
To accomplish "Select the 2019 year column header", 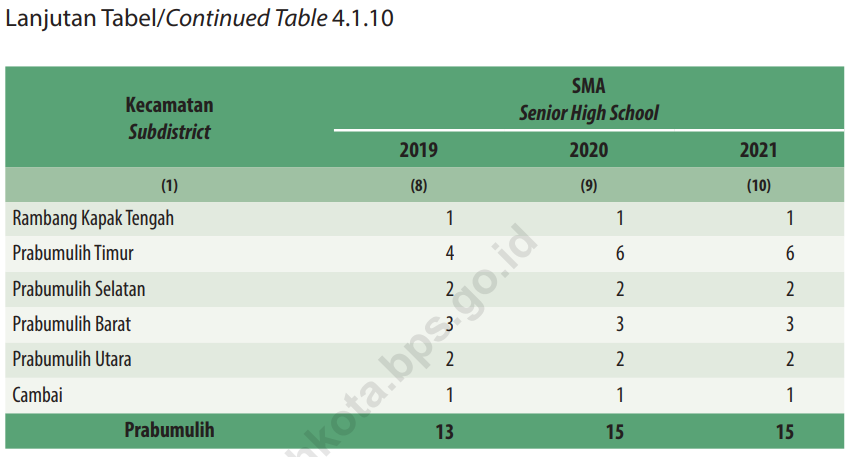I will [418, 151].
